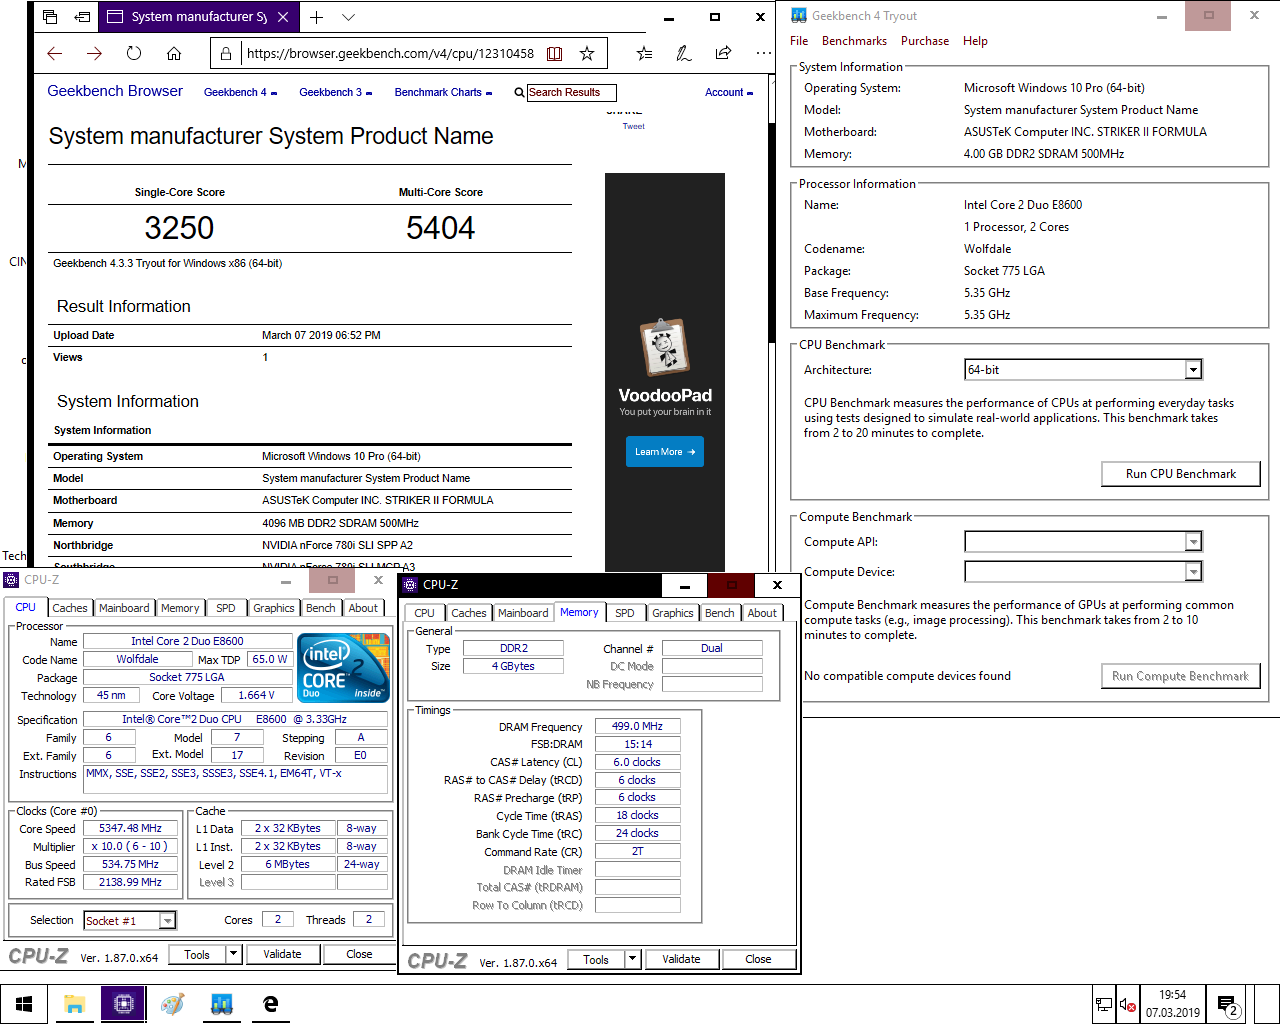Click the add notes pen icon
1280x1024 pixels.
(683, 54)
